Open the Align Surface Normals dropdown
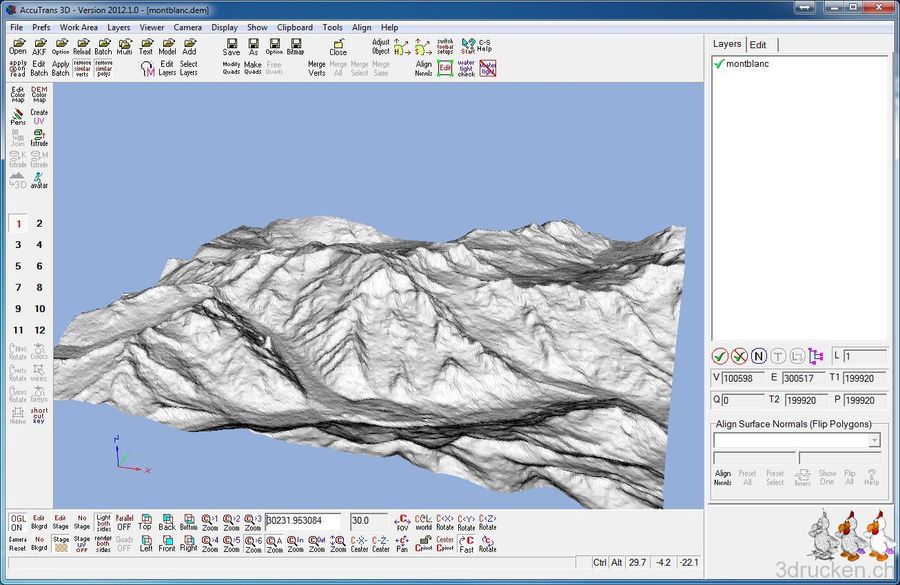 (877, 440)
